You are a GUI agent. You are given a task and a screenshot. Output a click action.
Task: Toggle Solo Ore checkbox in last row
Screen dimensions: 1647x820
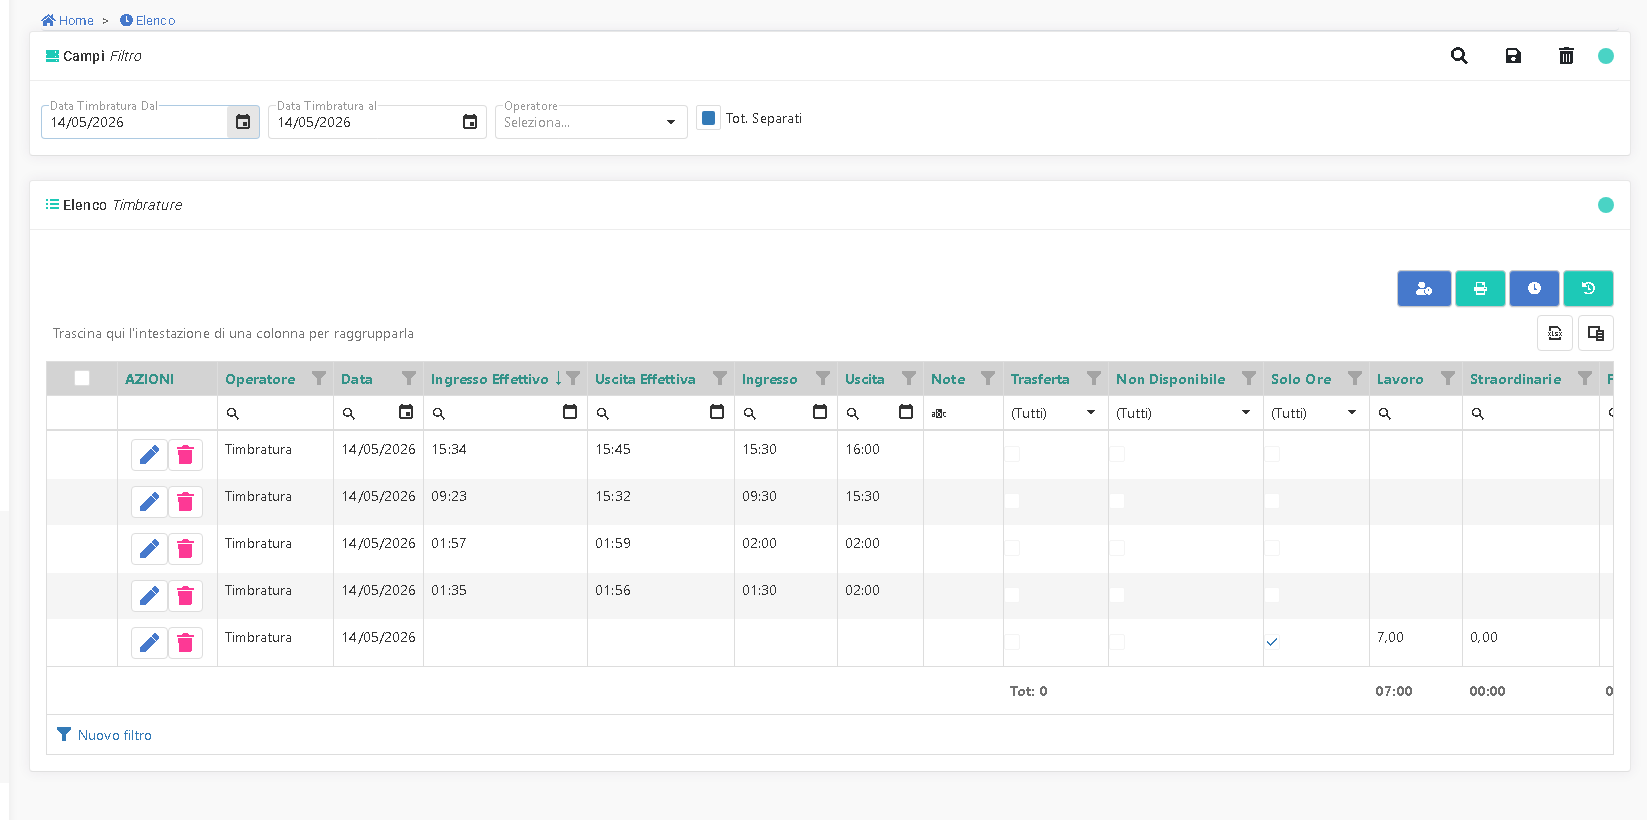point(1272,642)
